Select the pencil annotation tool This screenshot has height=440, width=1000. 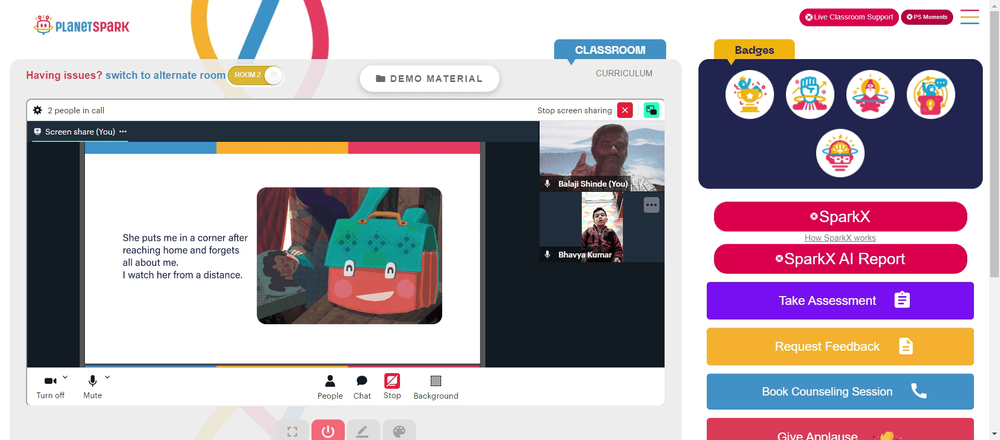click(363, 432)
